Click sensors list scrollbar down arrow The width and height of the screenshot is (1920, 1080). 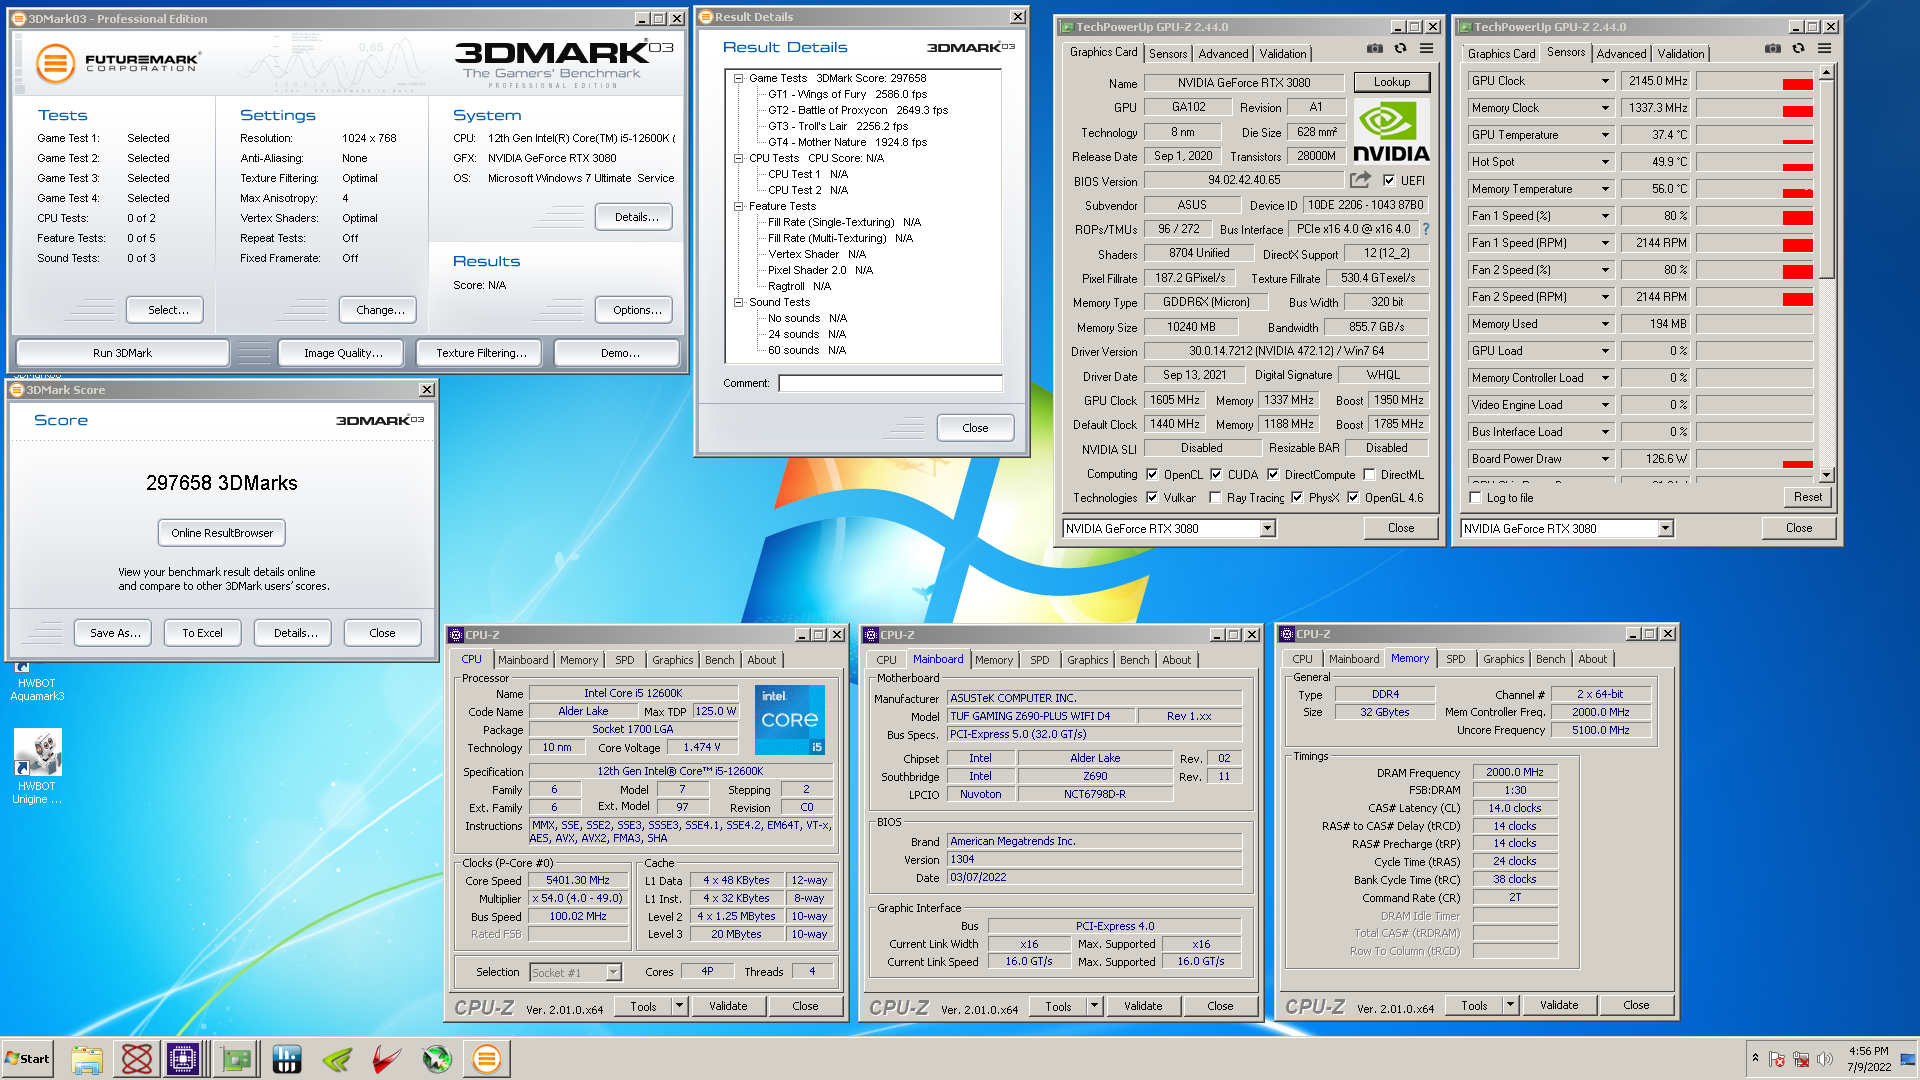coord(1826,475)
